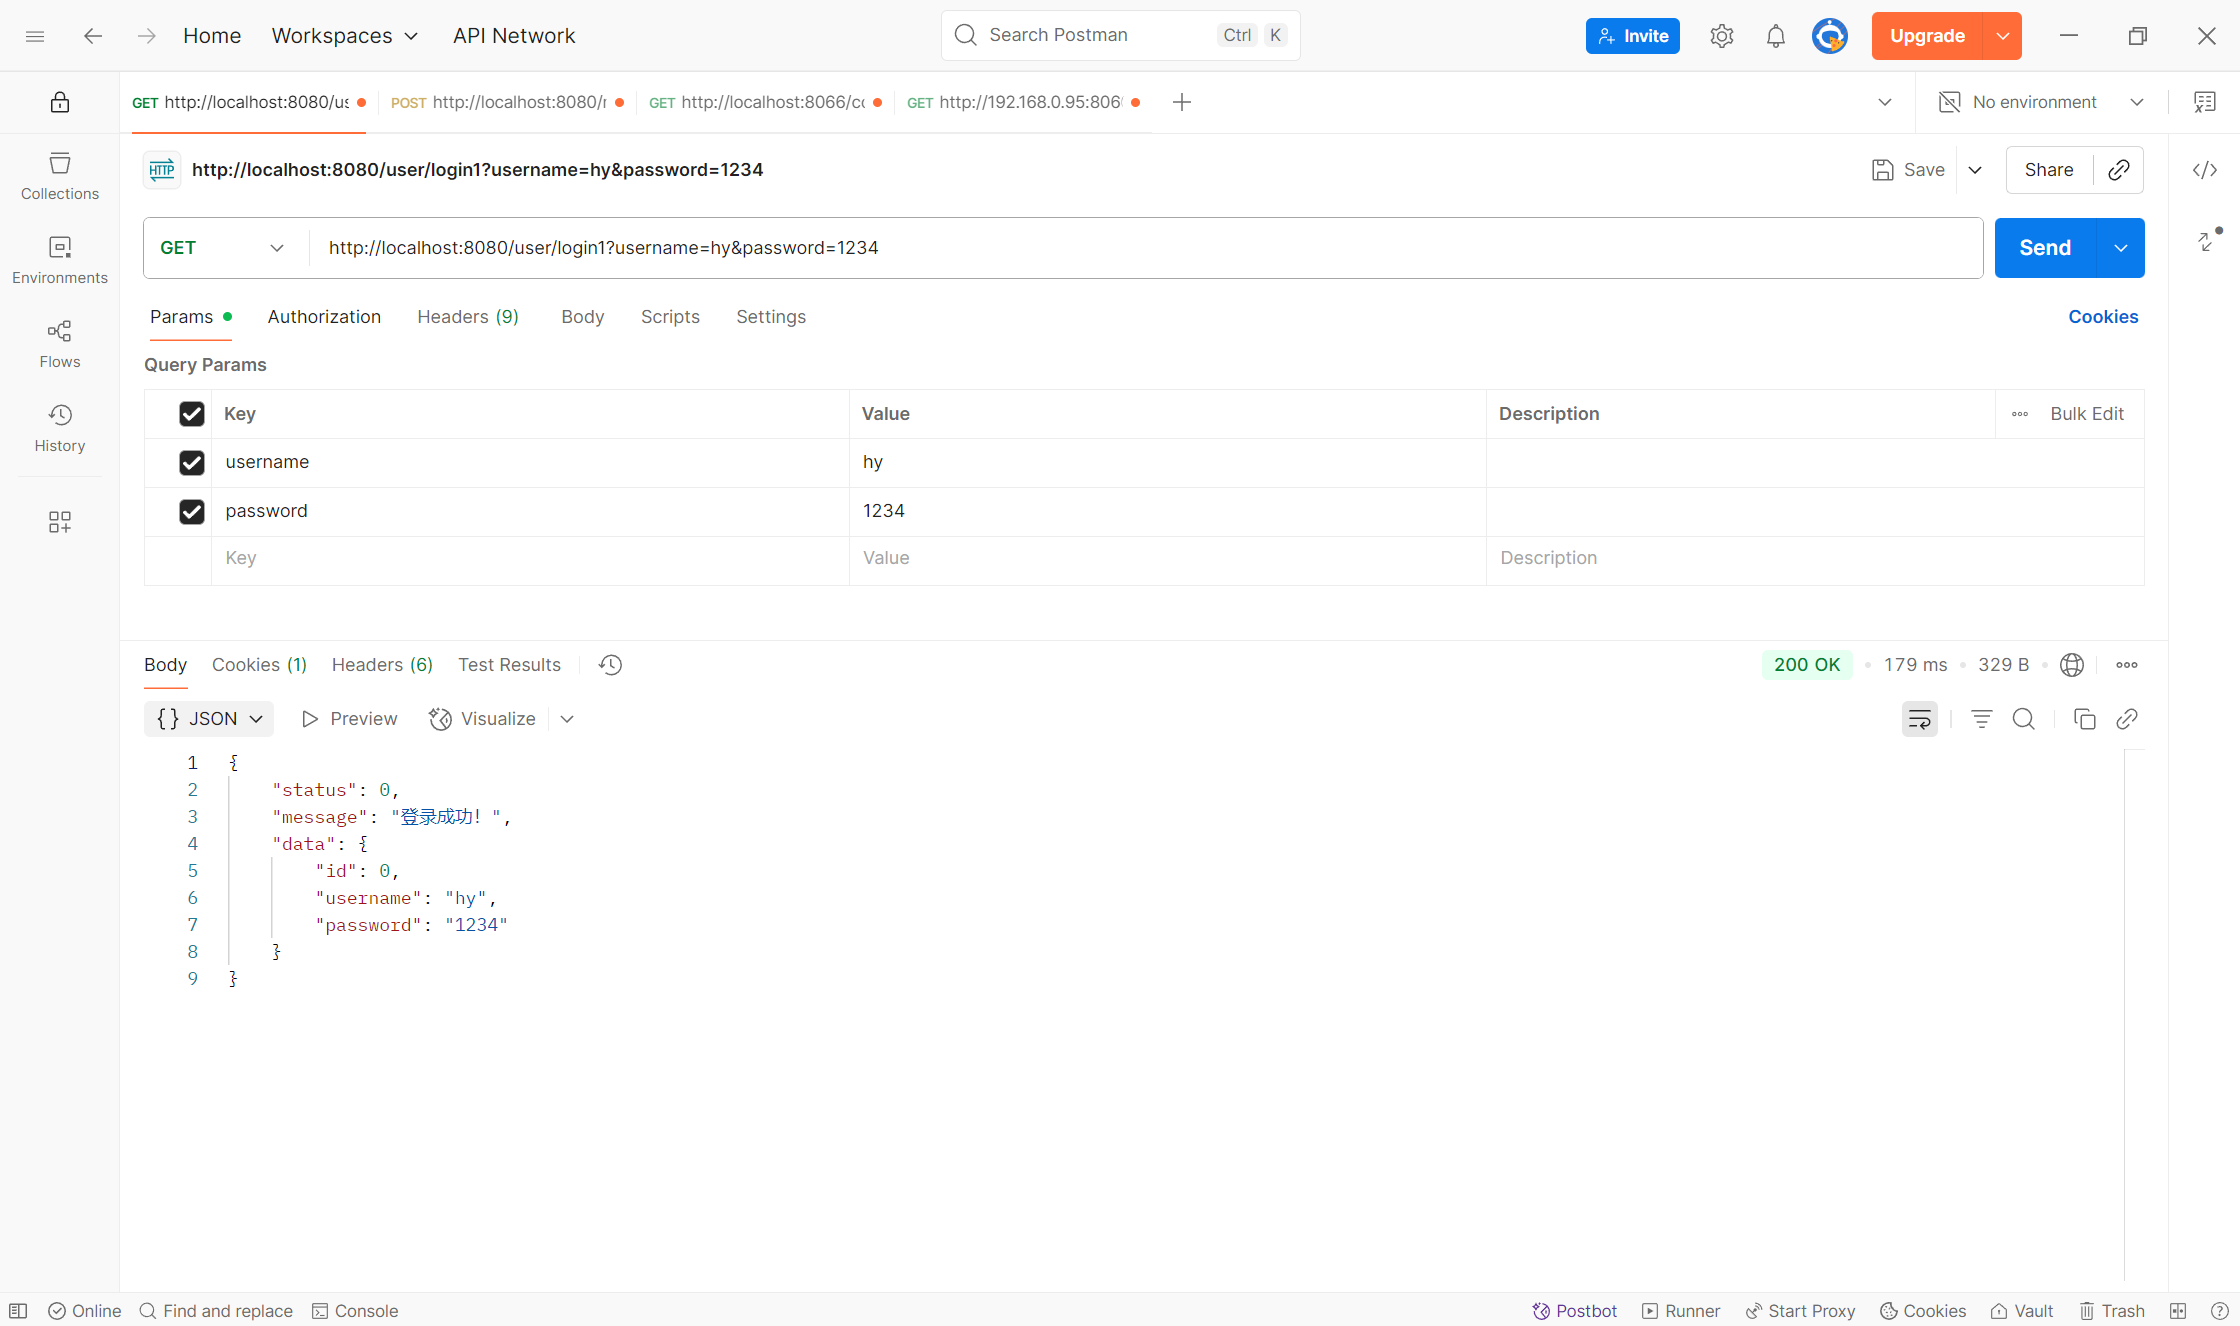Open the Send options arrow
The image size is (2240, 1326).
click(x=2121, y=248)
